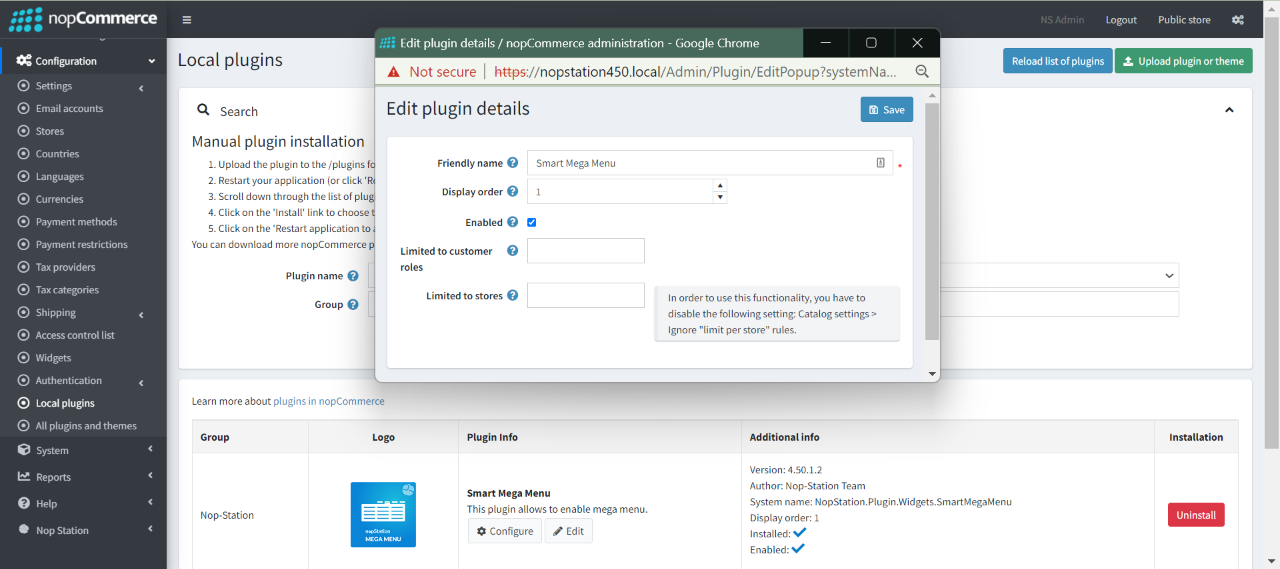Click the nopCommerce logo
Image resolution: width=1280 pixels, height=569 pixels.
point(83,19)
